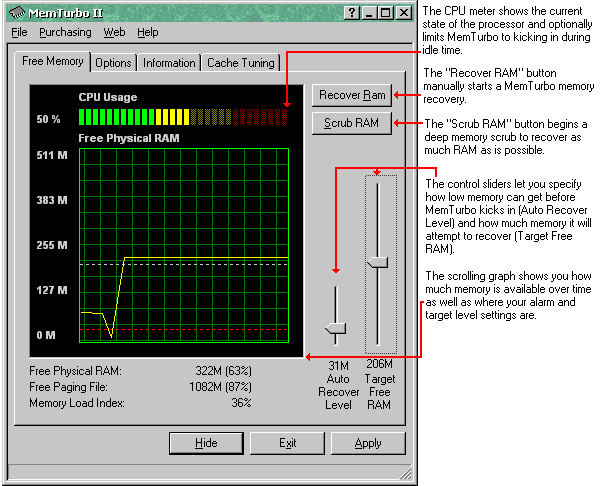Screen dimensions: 604x486
Task: Click the 36% Memory Load Index value
Action: point(241,403)
